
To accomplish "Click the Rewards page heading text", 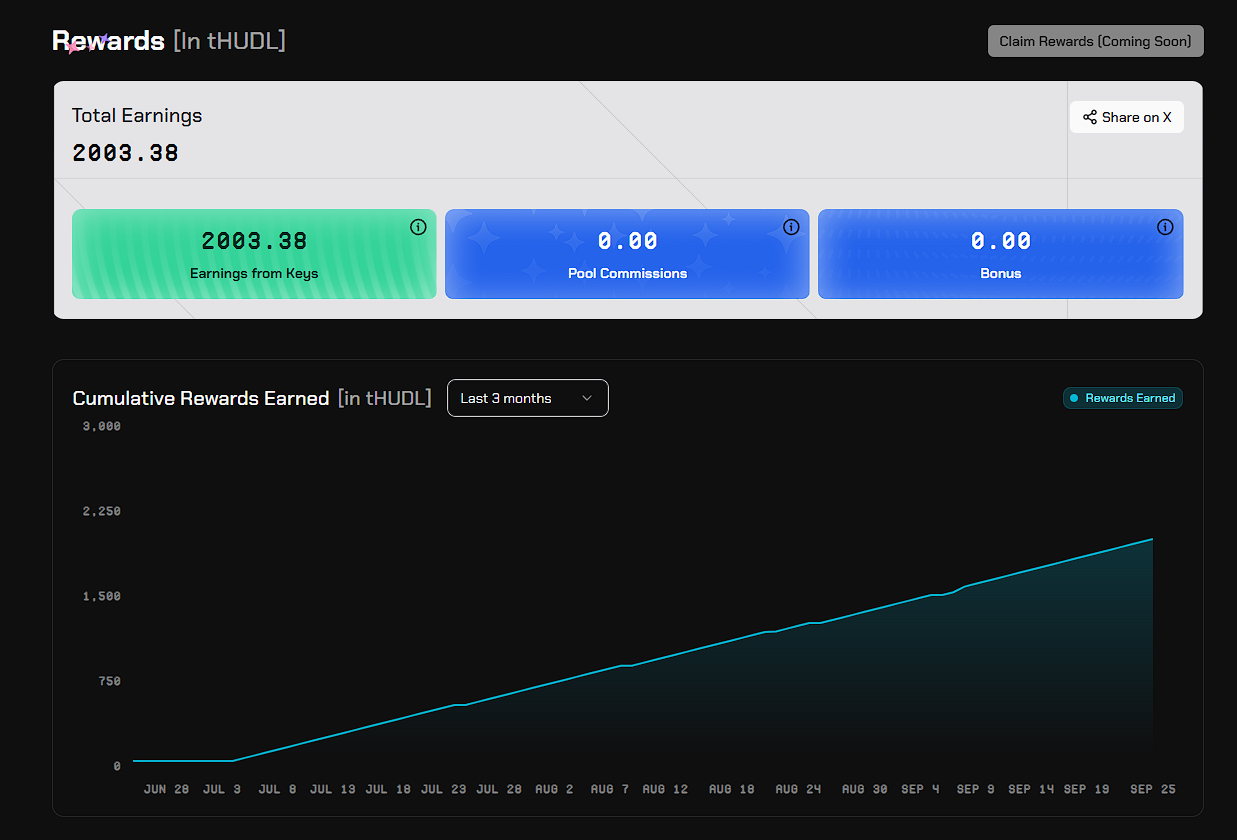I will tap(108, 41).
